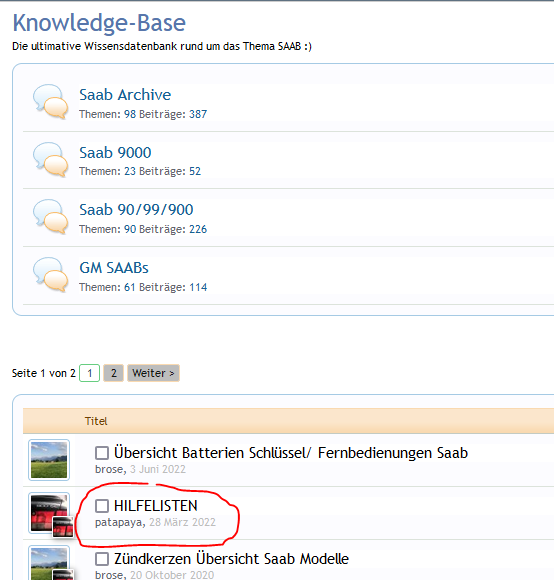Go to page 2 of the thread list
Viewport: 554px width, 580px height.
point(114,373)
